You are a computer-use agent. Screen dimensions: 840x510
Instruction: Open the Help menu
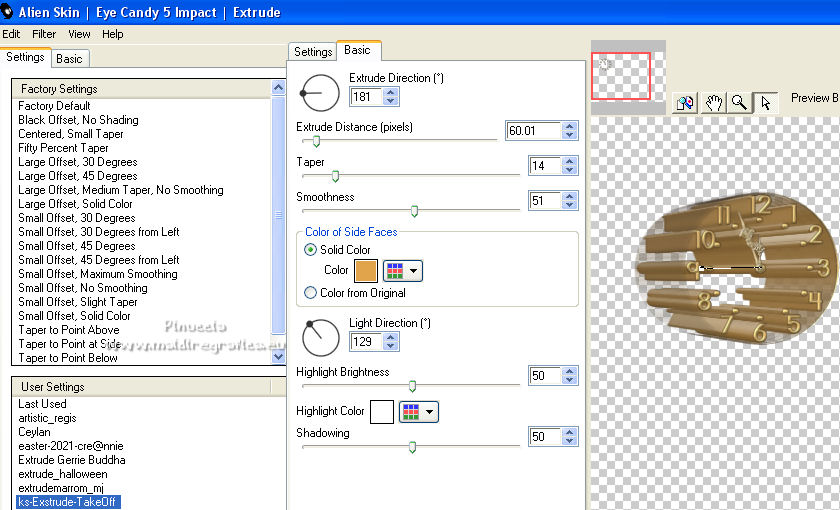click(x=112, y=34)
